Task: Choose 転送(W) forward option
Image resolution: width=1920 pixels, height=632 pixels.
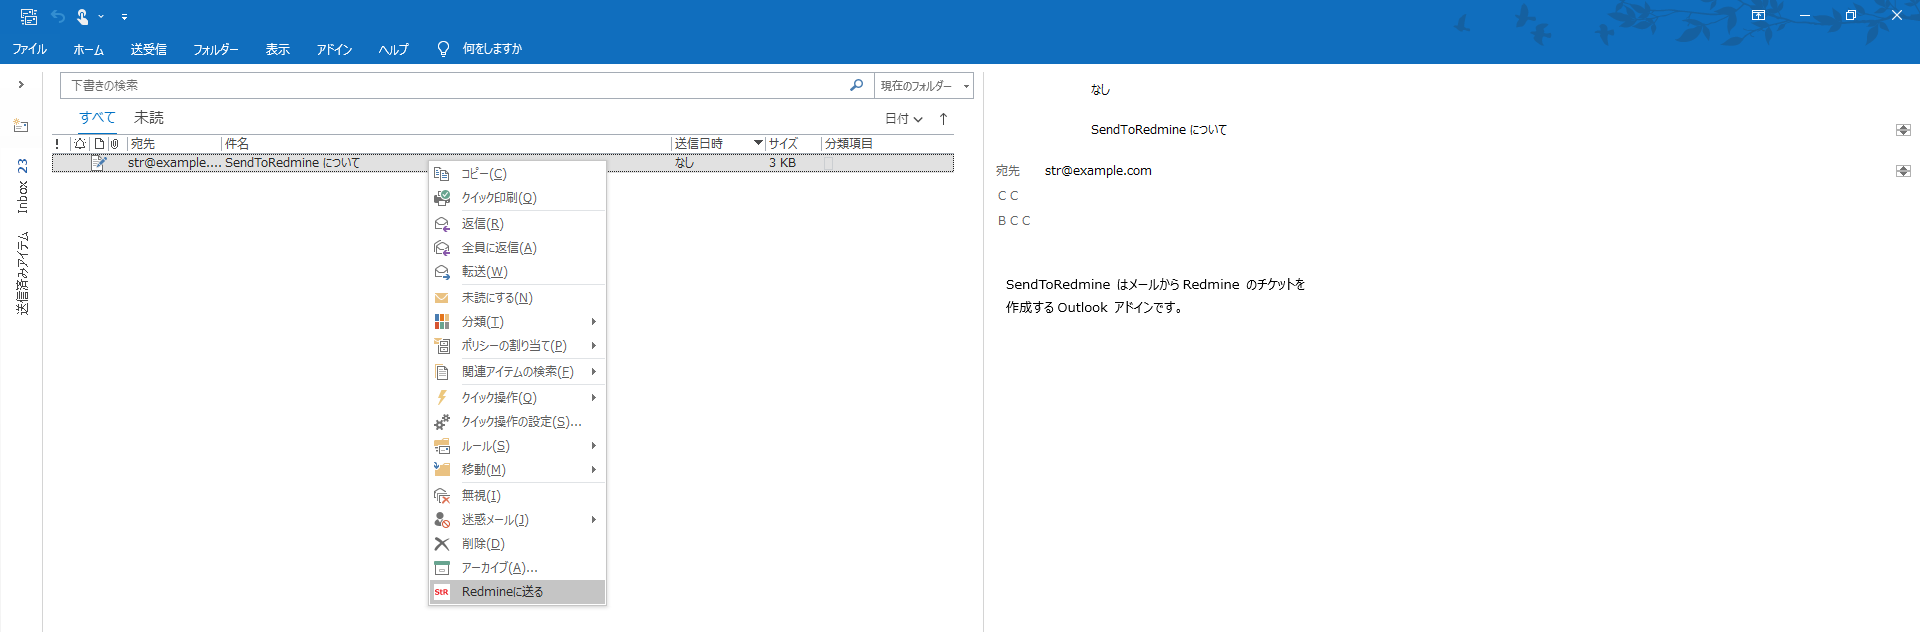Action: click(x=517, y=272)
